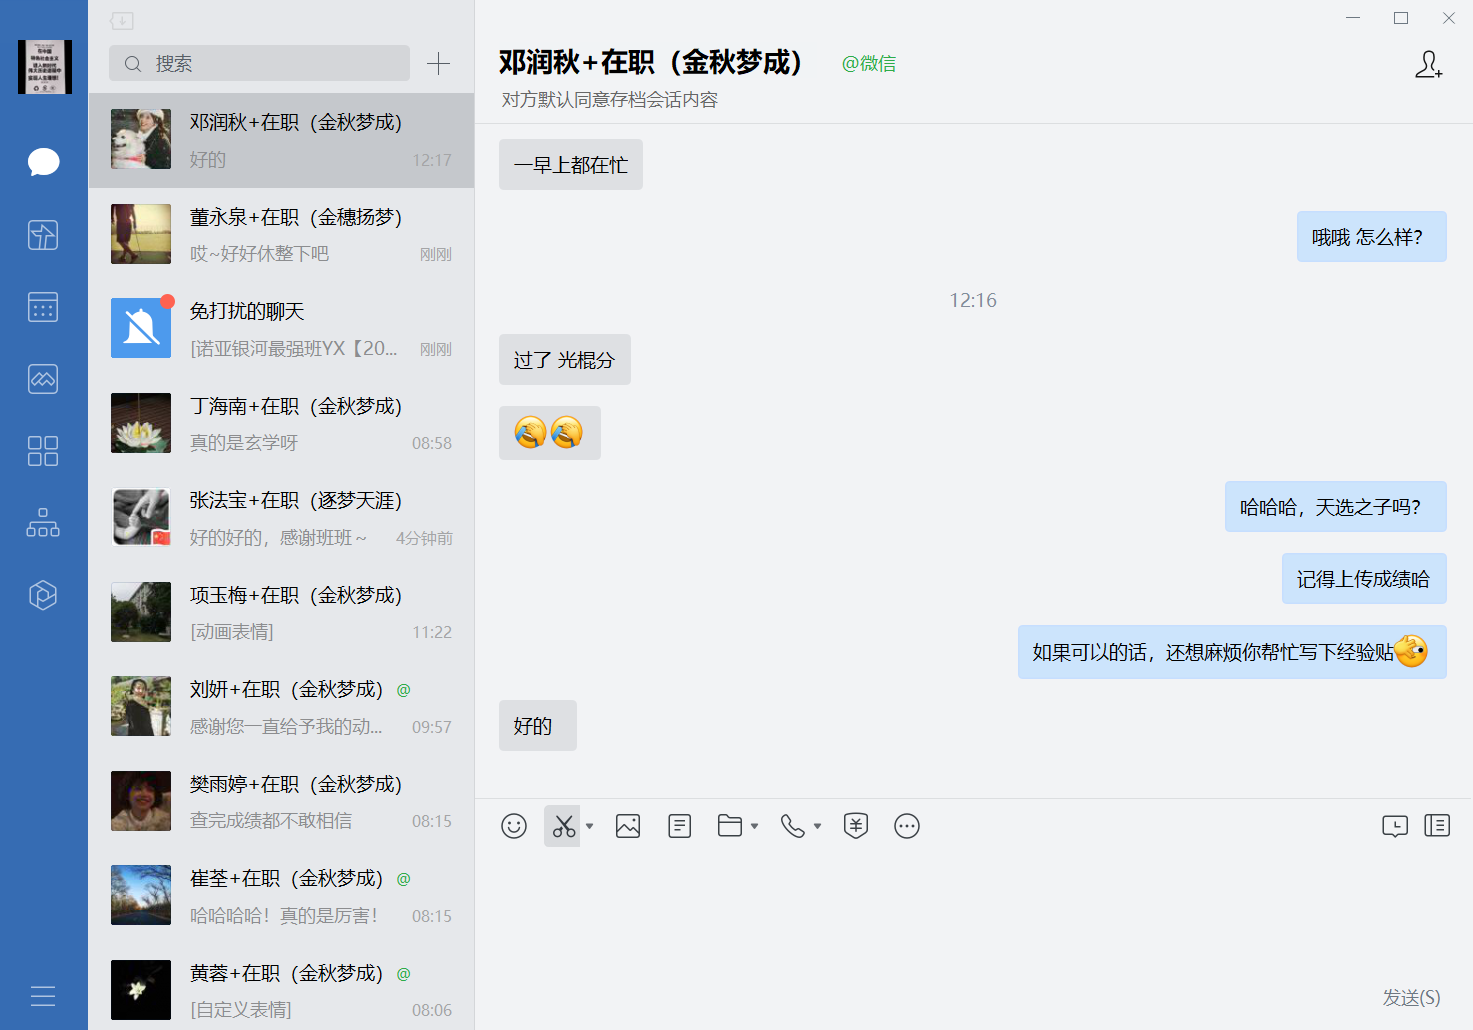The image size is (1473, 1030).
Task: Open more options ellipsis in toolbar
Action: (x=907, y=826)
